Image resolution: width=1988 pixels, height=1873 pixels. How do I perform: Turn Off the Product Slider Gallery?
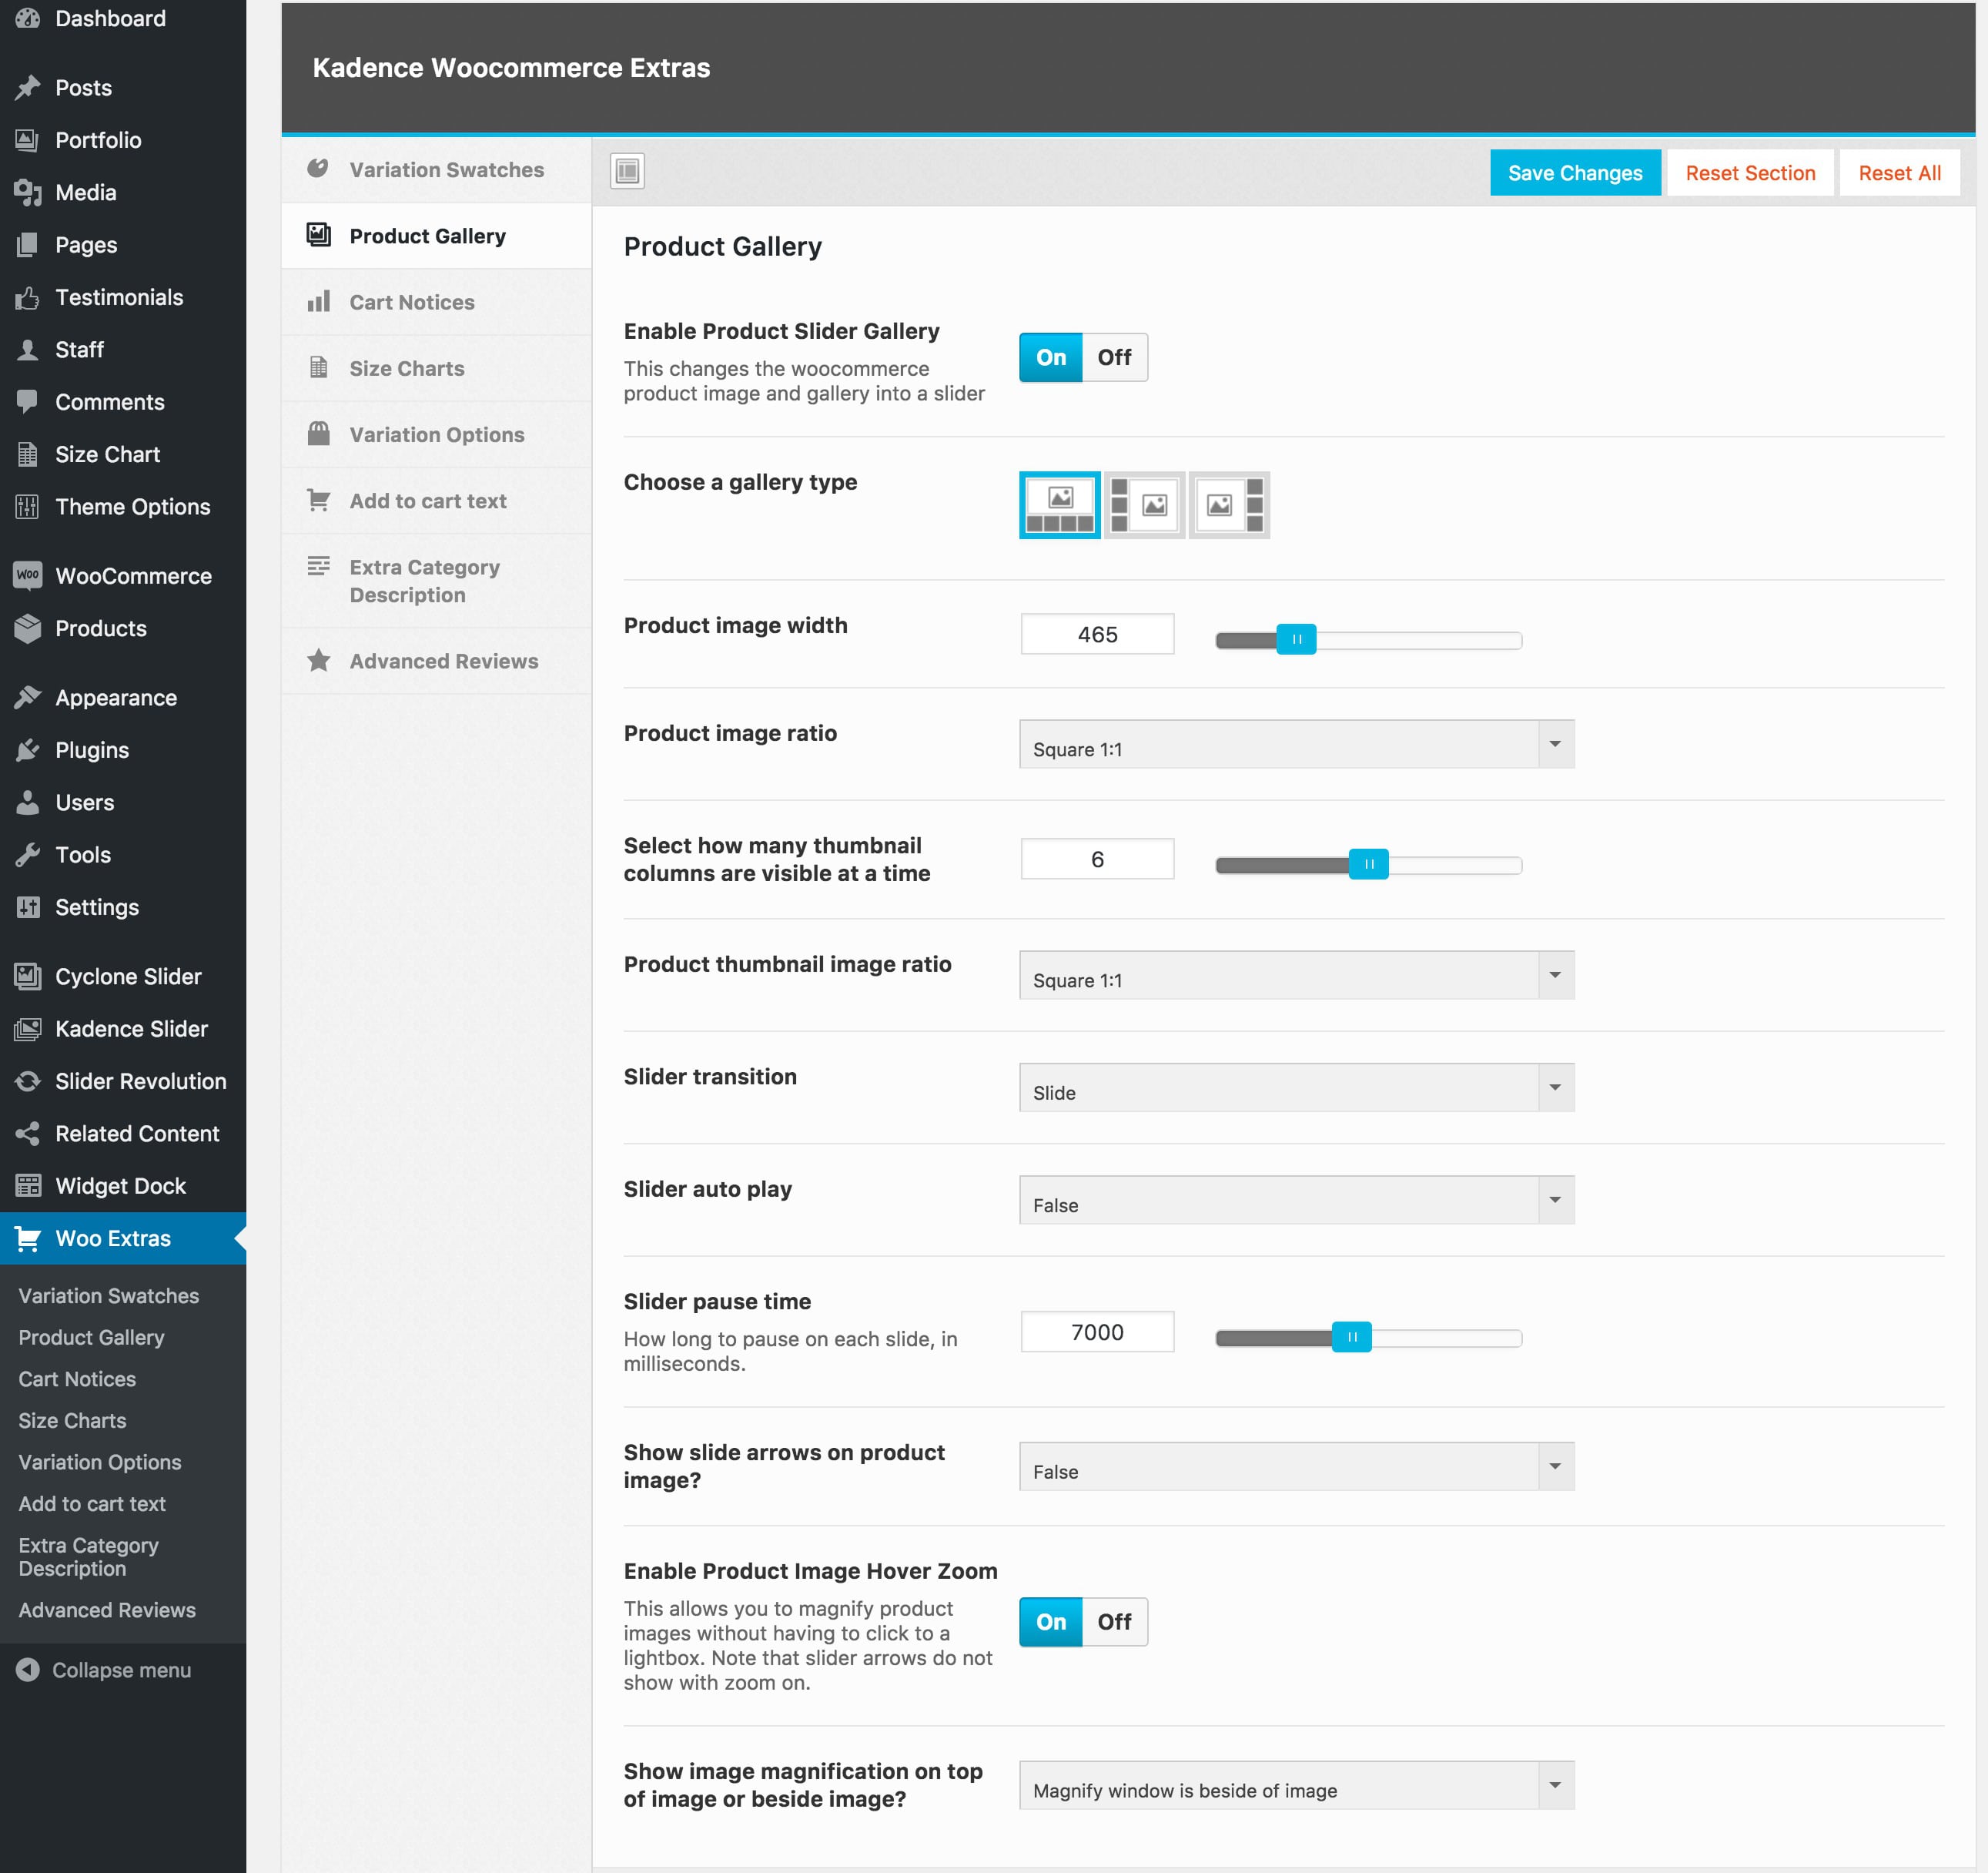click(x=1114, y=357)
